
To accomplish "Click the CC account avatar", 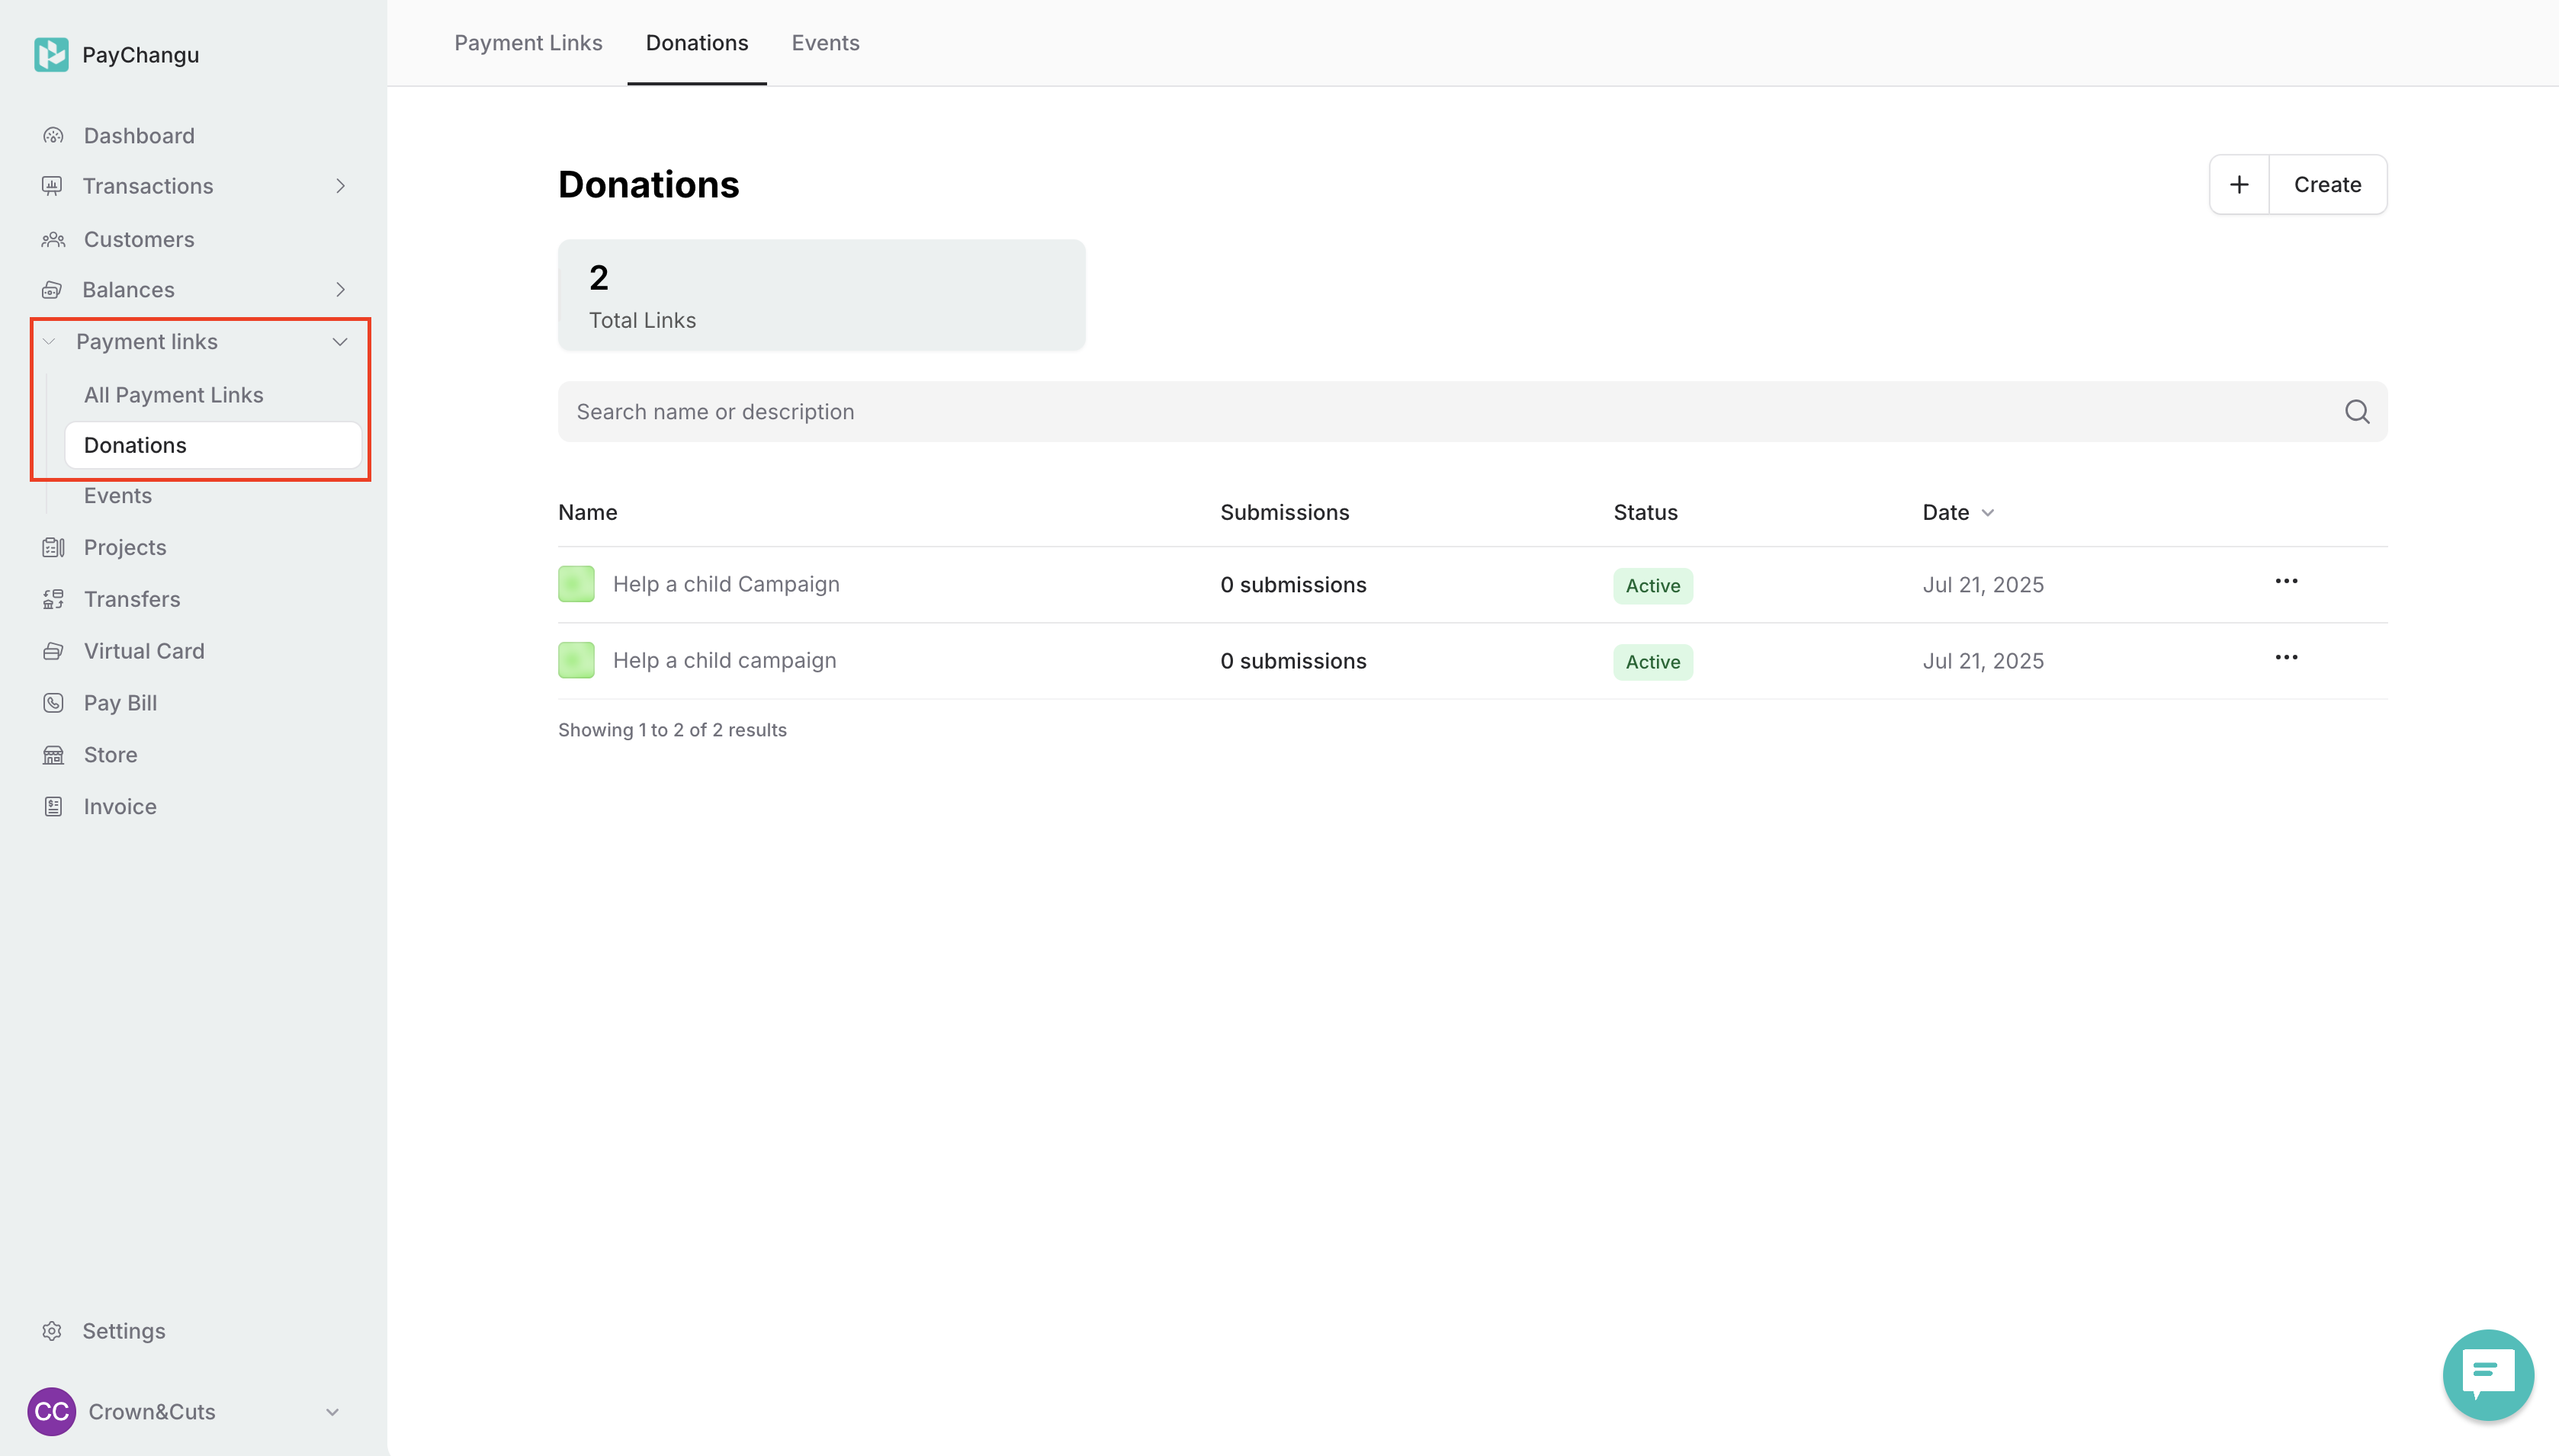I will point(51,1411).
